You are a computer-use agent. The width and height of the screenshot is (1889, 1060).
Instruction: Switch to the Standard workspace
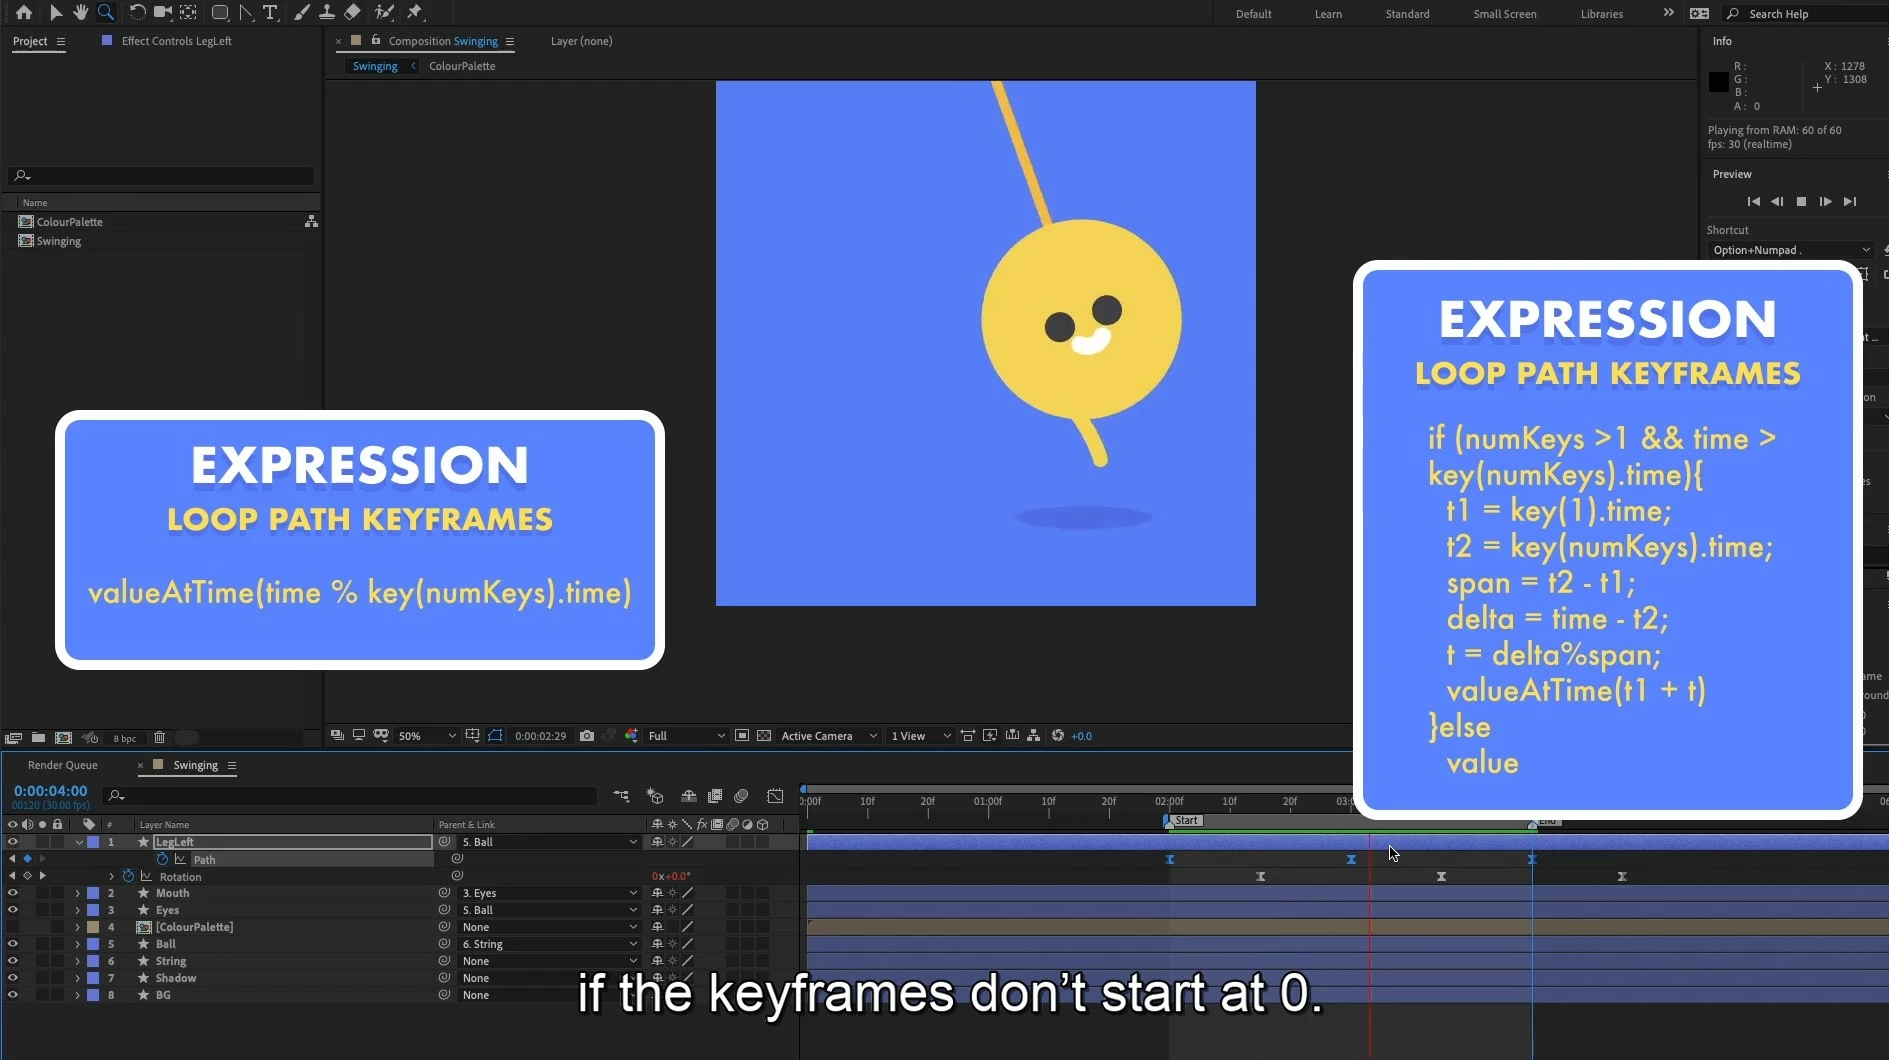(1407, 14)
